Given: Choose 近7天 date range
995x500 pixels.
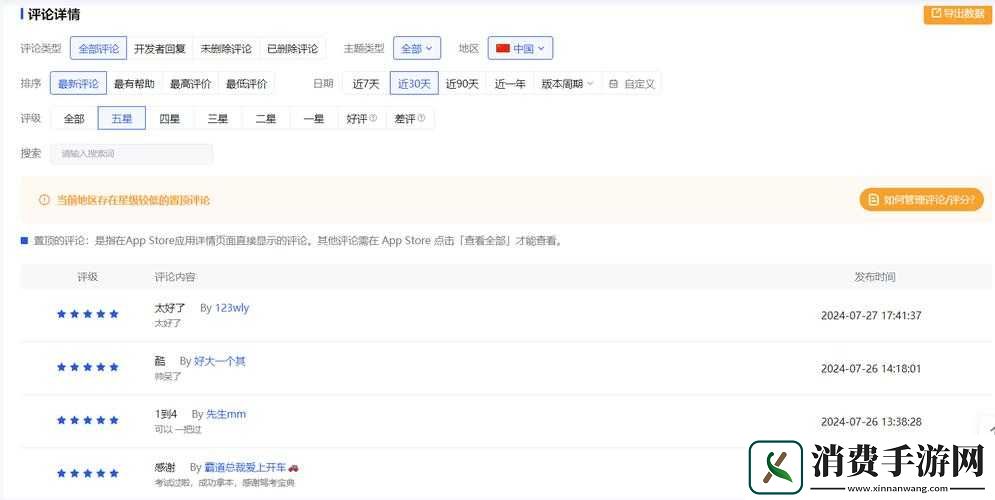Looking at the screenshot, I should click(366, 83).
